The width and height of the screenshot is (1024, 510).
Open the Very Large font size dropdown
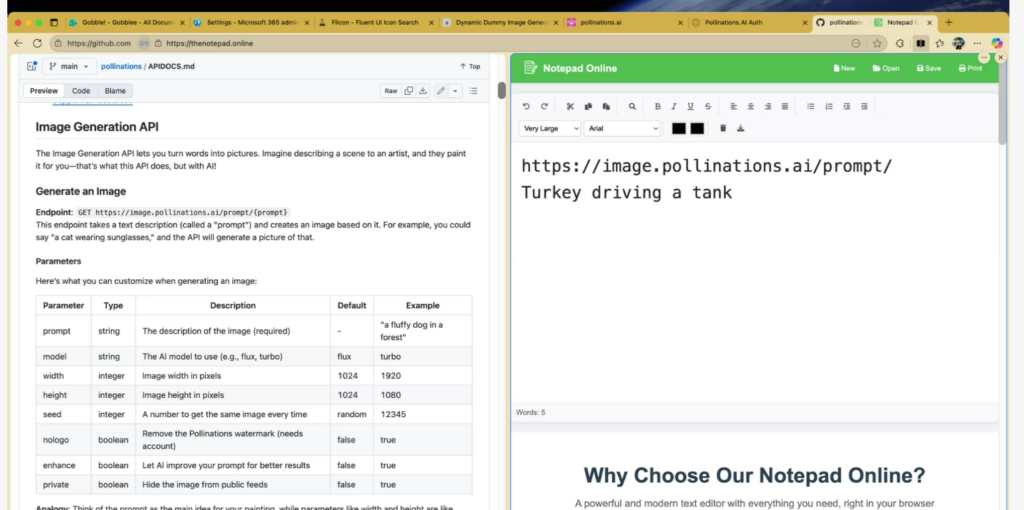coord(550,128)
